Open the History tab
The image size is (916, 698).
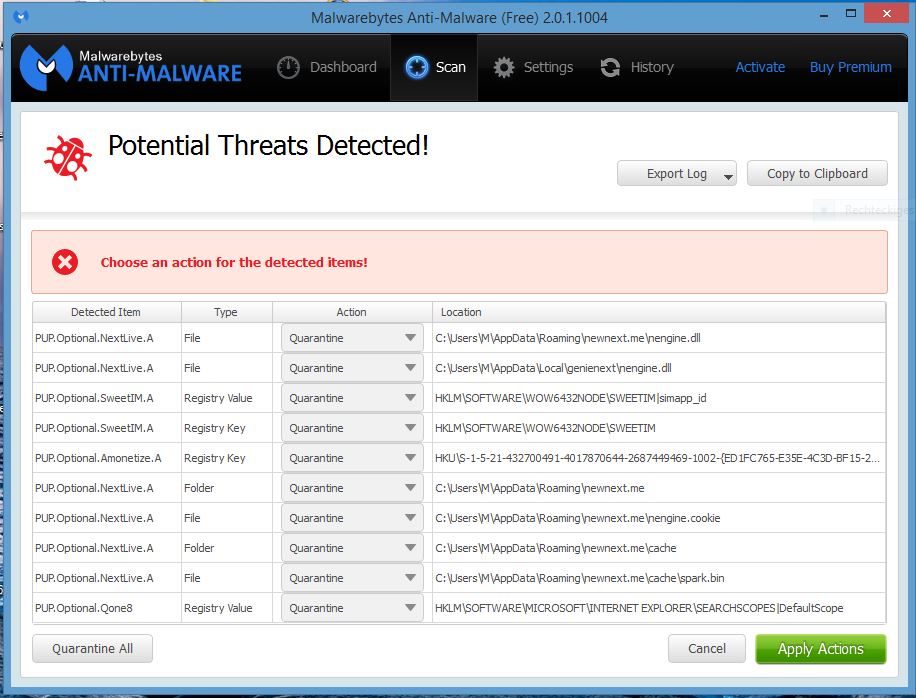[x=637, y=68]
